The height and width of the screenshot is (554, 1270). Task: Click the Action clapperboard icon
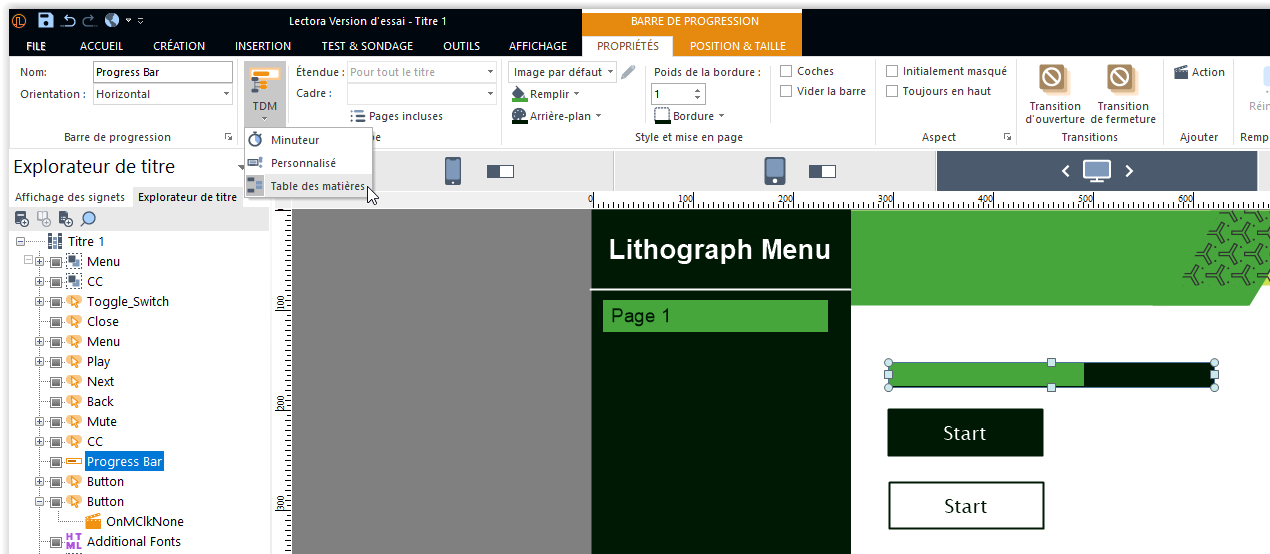(1181, 72)
